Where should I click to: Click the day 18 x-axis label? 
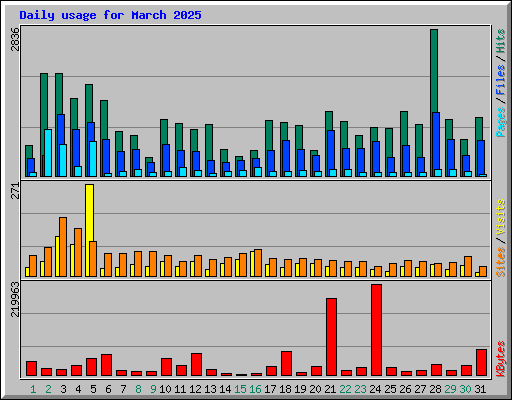pyautogui.click(x=285, y=389)
